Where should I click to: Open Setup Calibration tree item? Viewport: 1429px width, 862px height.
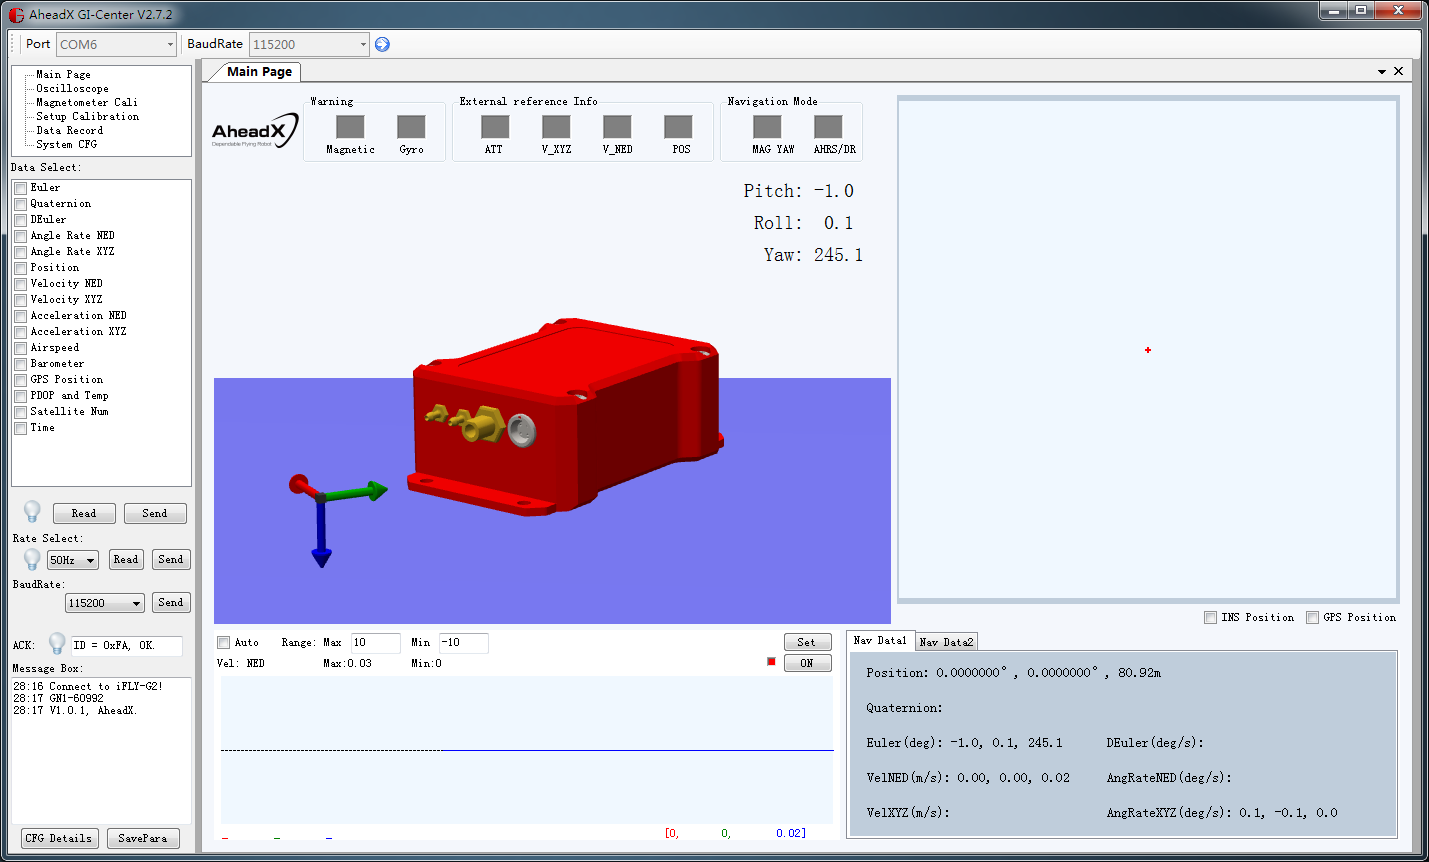click(88, 117)
